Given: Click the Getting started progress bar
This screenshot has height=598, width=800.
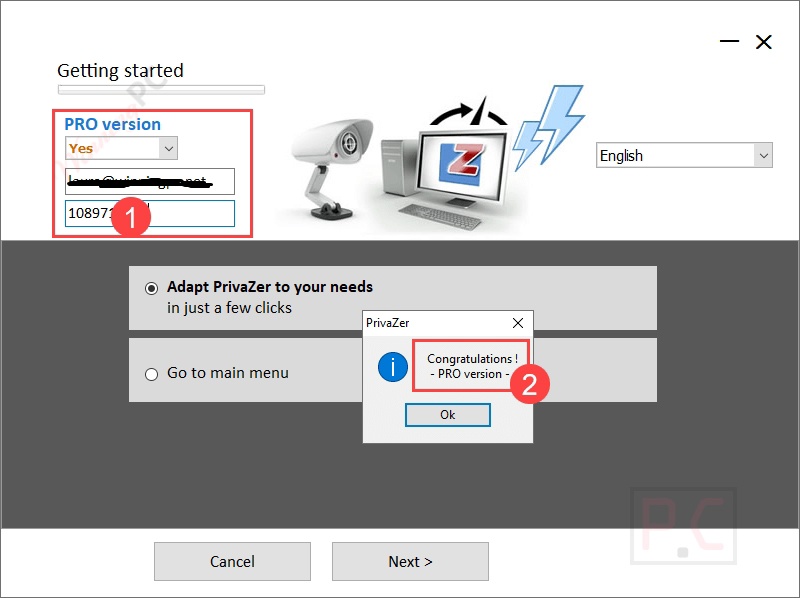Looking at the screenshot, I should [x=161, y=90].
